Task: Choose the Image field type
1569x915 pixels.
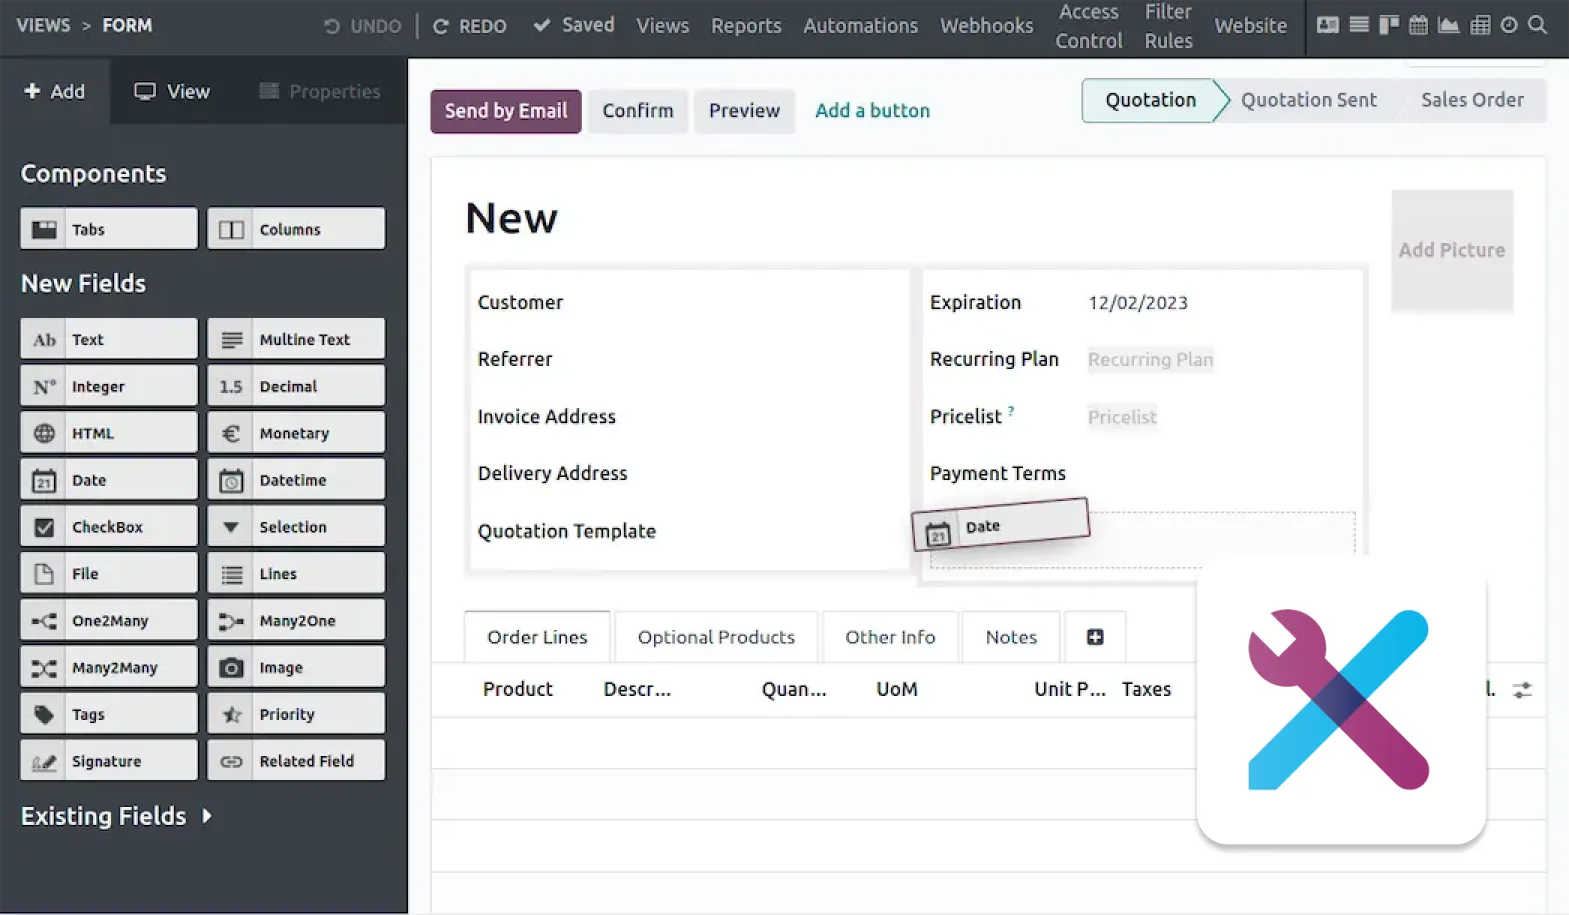Action: point(296,668)
